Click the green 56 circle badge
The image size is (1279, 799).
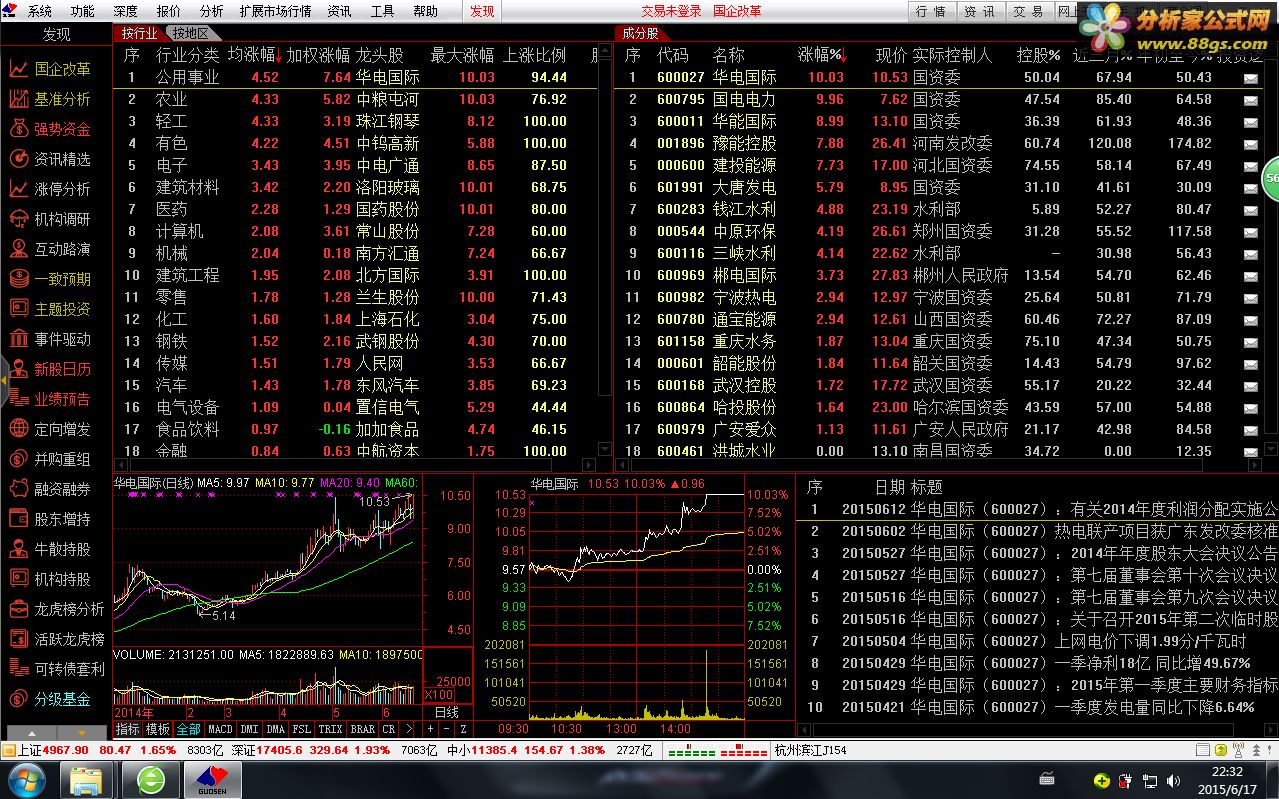pos(1271,178)
